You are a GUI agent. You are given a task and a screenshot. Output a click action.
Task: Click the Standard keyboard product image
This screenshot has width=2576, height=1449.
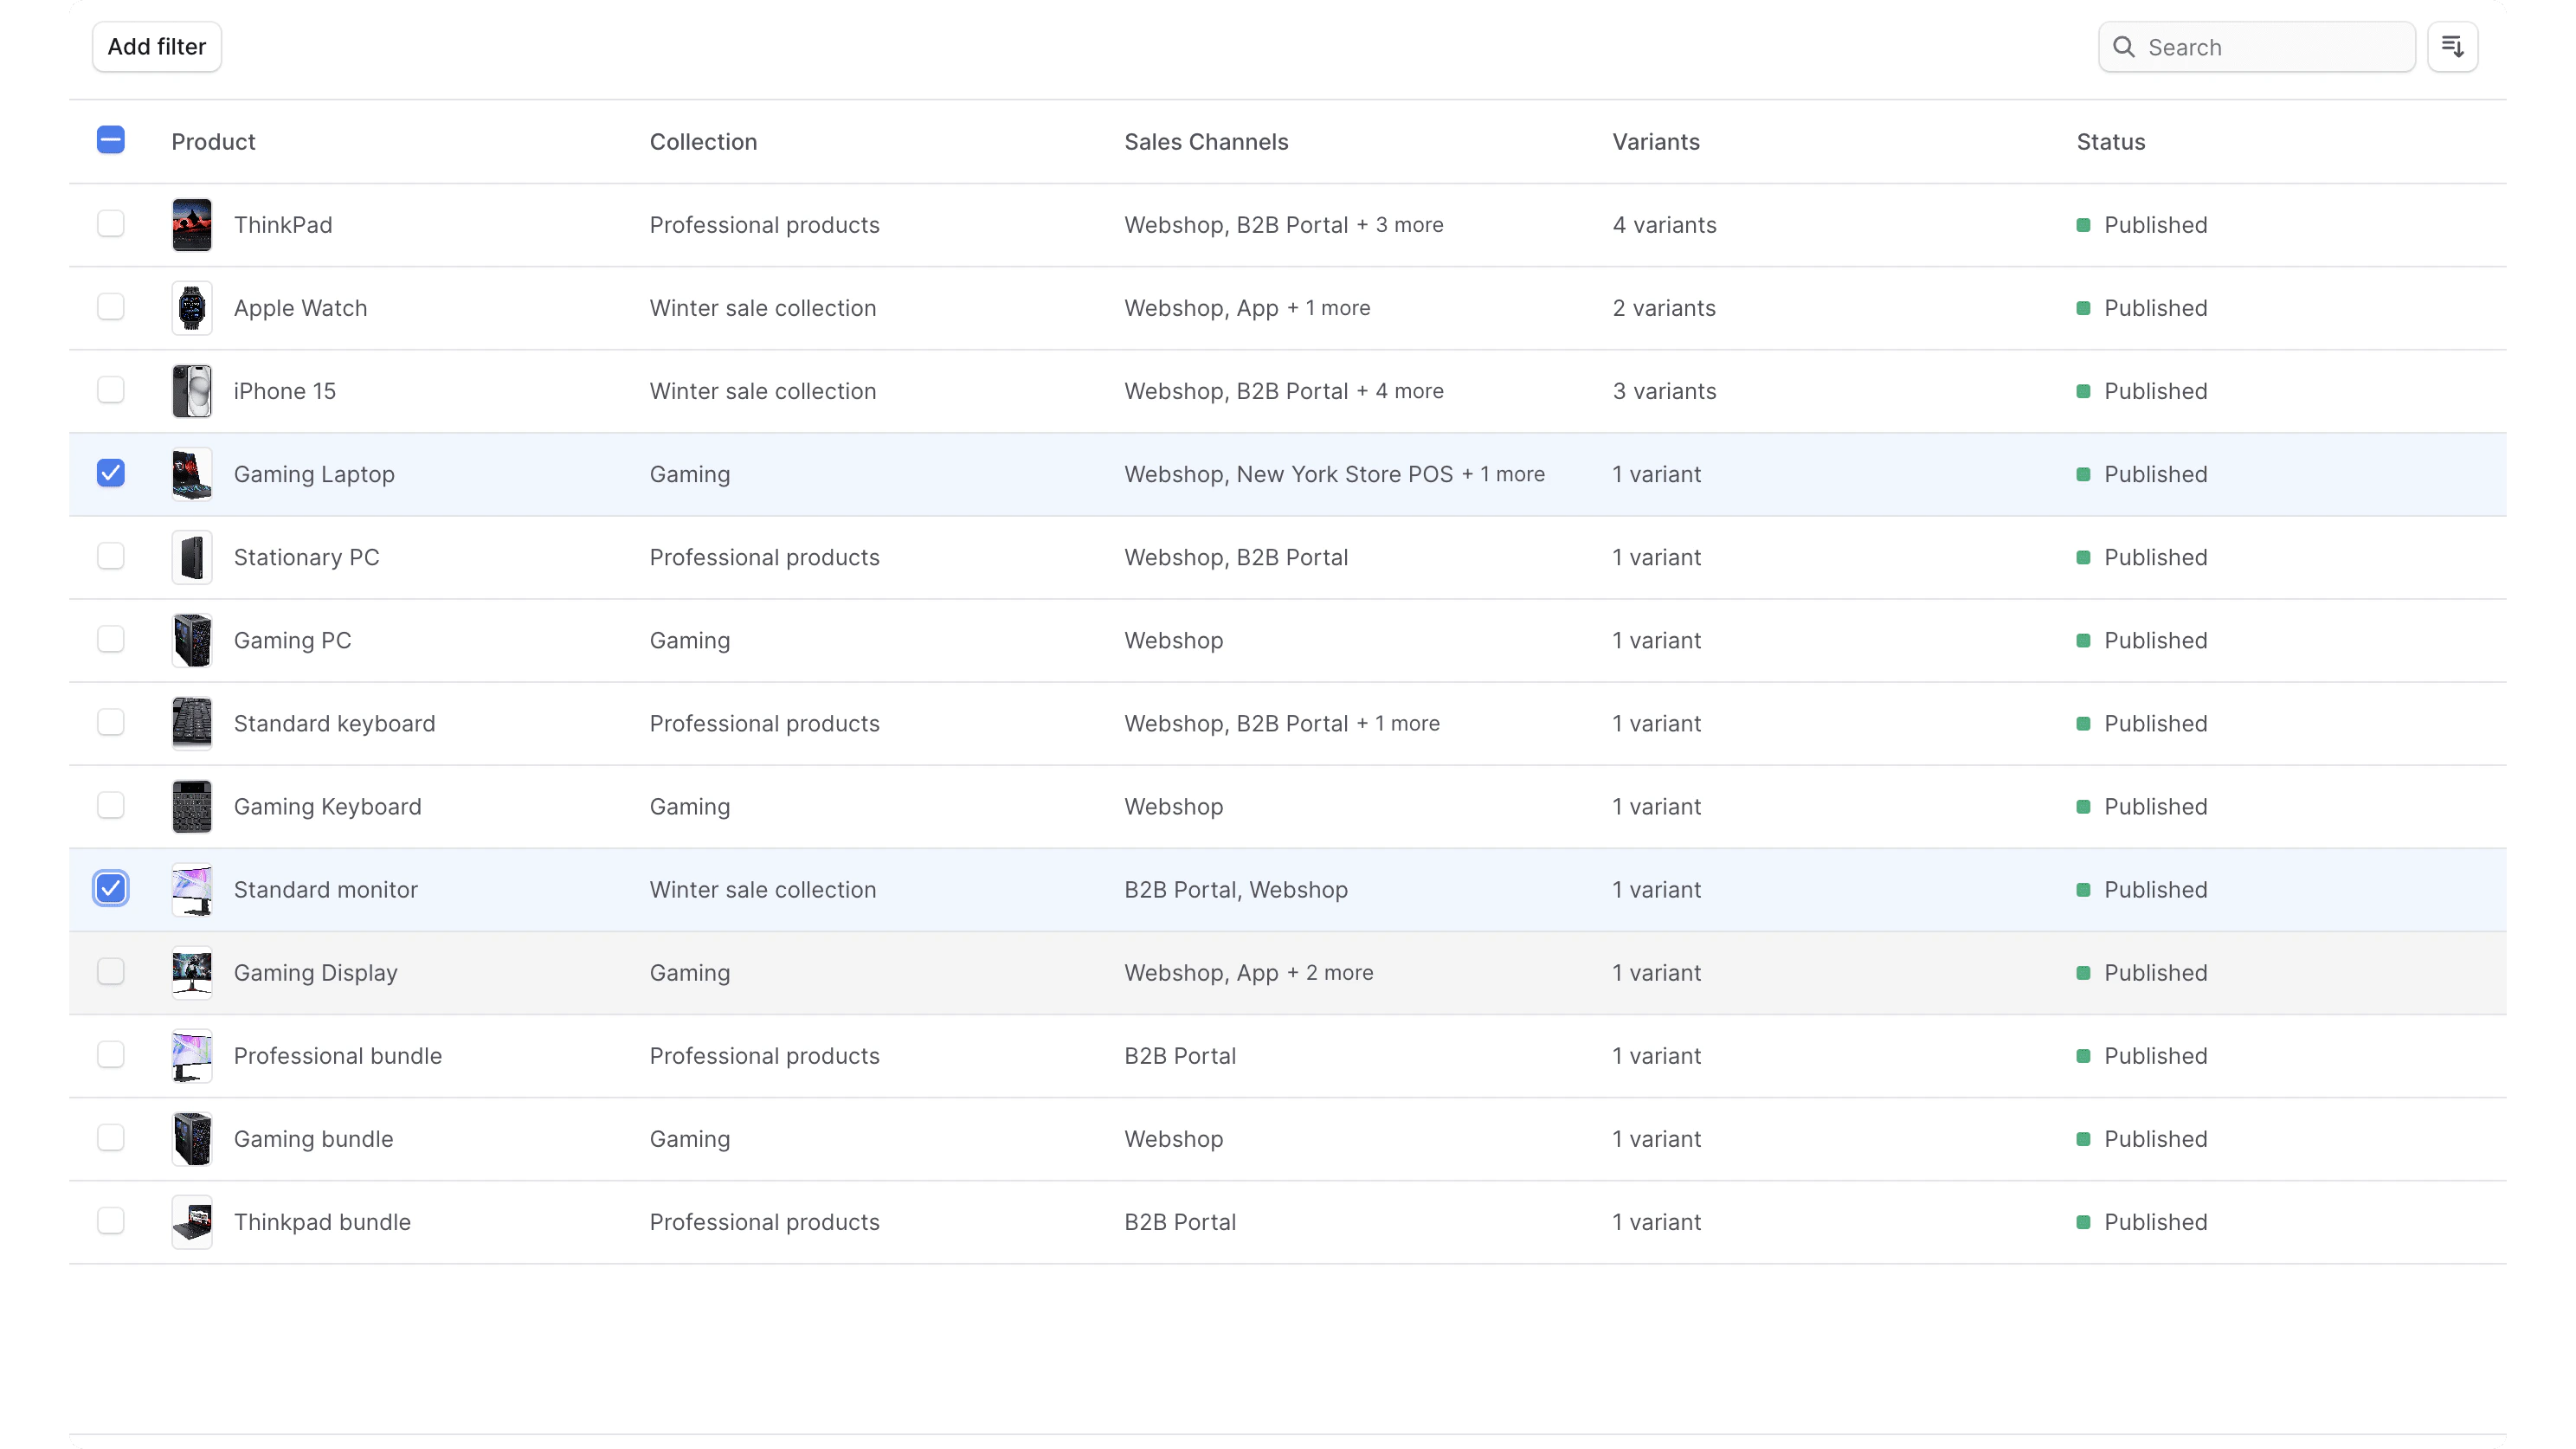192,723
